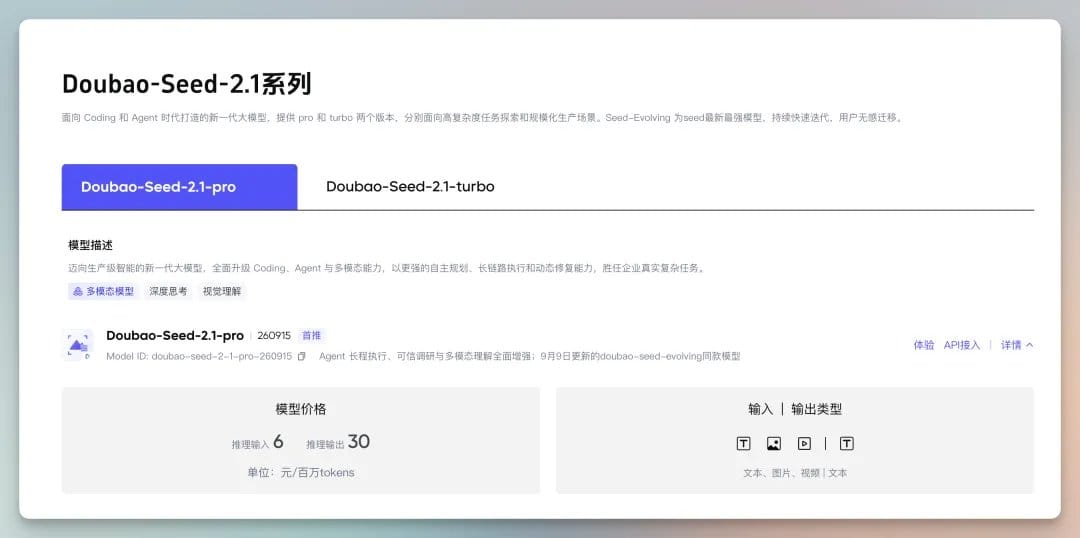1080x538 pixels.
Task: Click the Doubao-Seed-2.1系列 page heading
Action: (187, 84)
